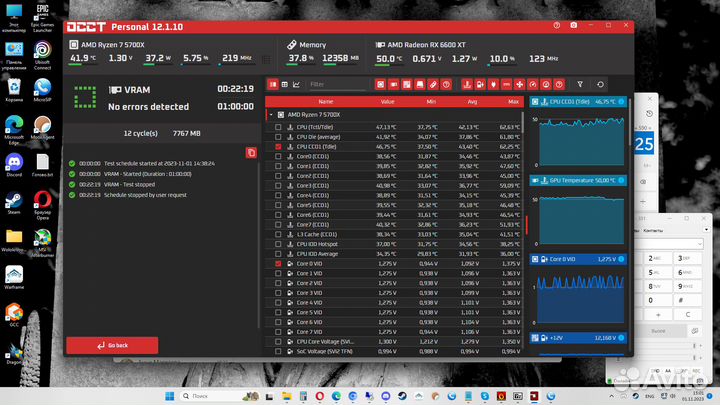The width and height of the screenshot is (720, 405).
Task: Uncheck the CPU CCD1 (Tdie) checkbox
Action: tap(278, 146)
